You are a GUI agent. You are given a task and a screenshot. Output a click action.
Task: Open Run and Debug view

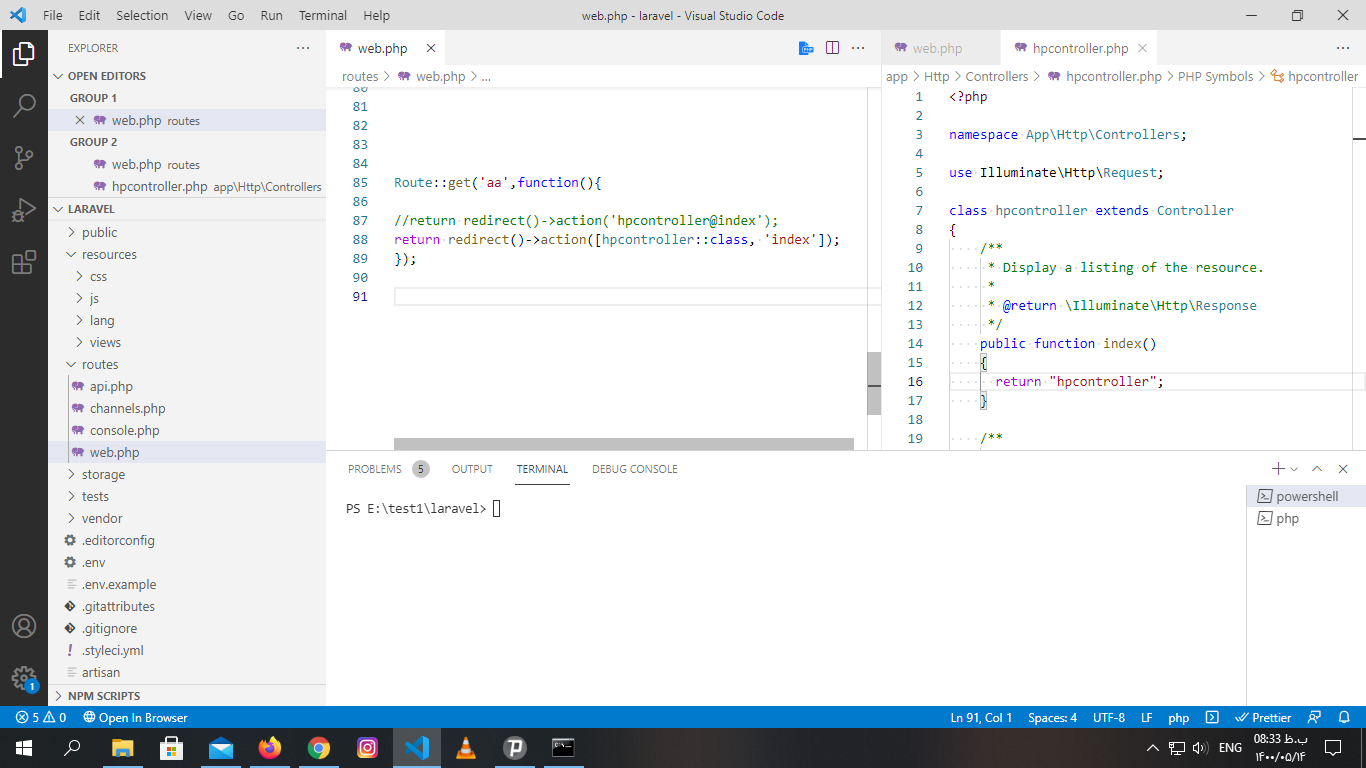(24, 211)
